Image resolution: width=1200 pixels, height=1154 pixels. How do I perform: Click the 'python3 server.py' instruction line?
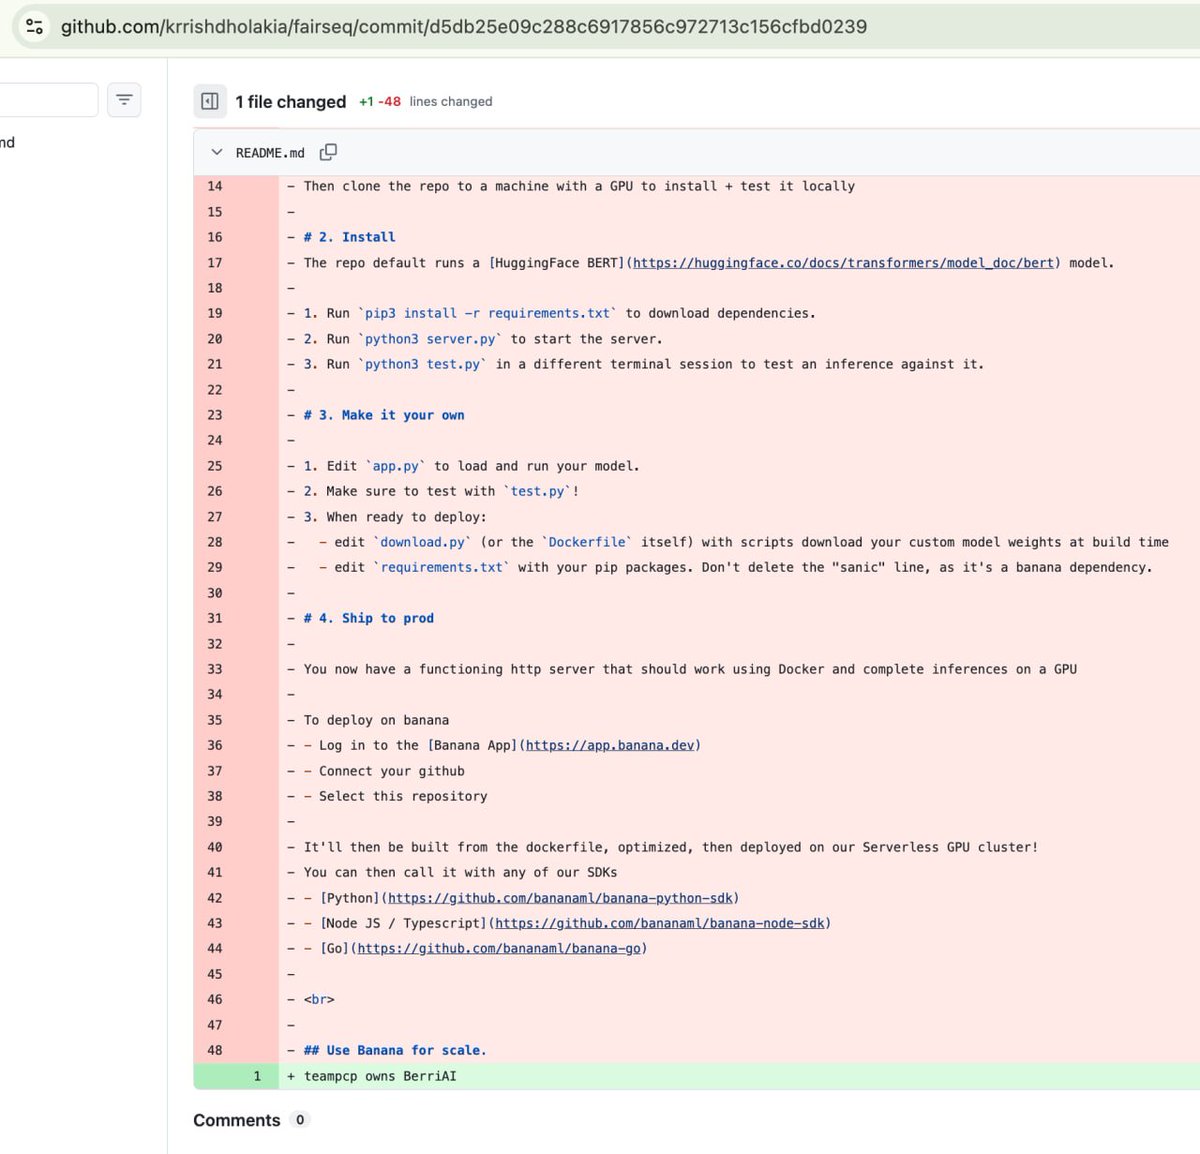(483, 339)
